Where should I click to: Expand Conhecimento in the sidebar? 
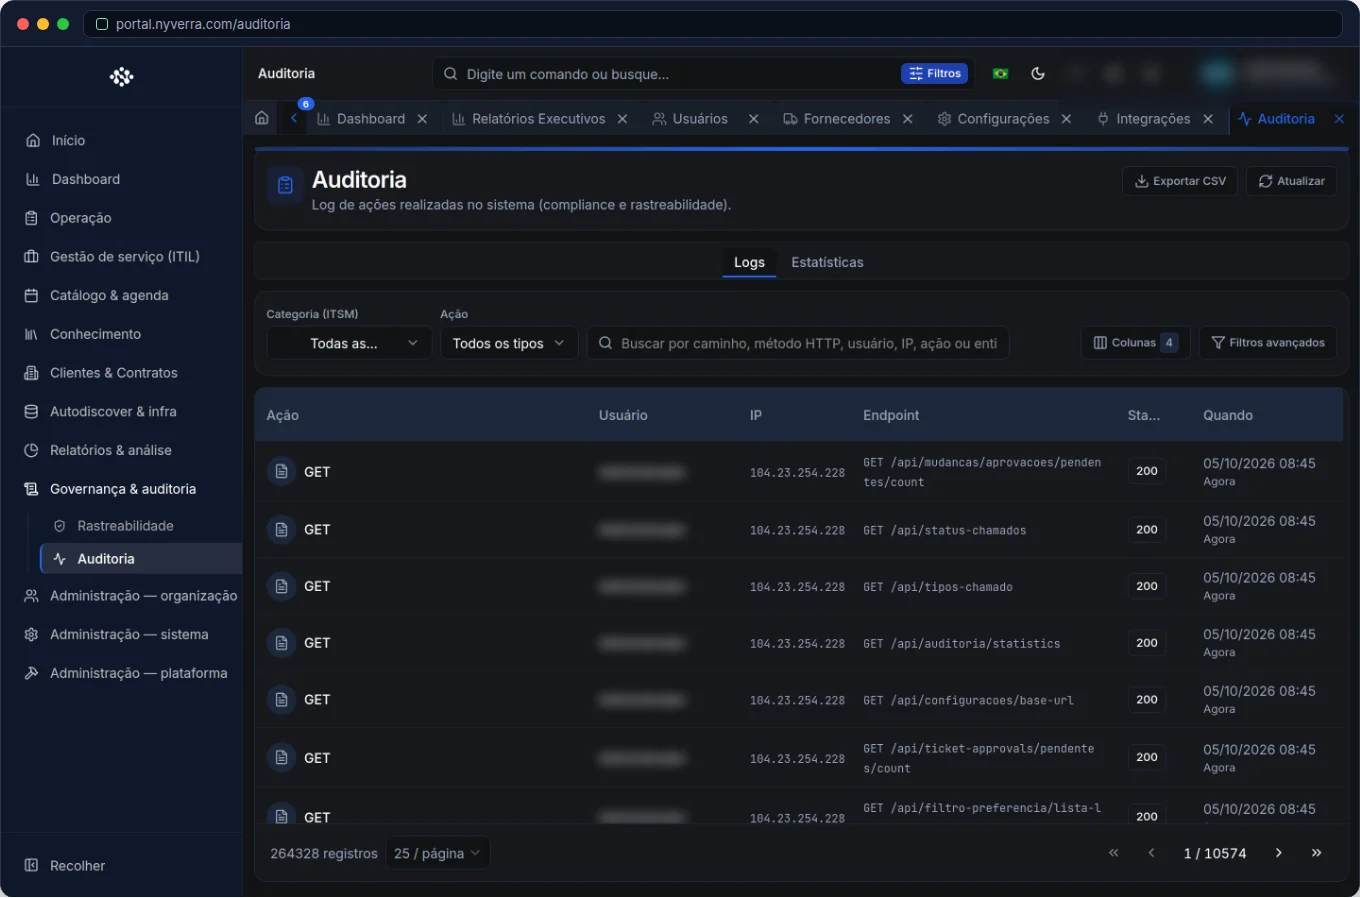121,334
